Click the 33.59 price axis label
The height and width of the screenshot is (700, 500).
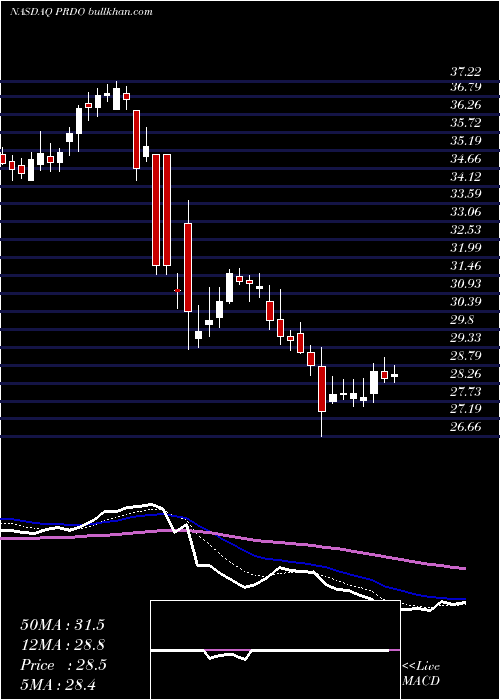(x=465, y=194)
